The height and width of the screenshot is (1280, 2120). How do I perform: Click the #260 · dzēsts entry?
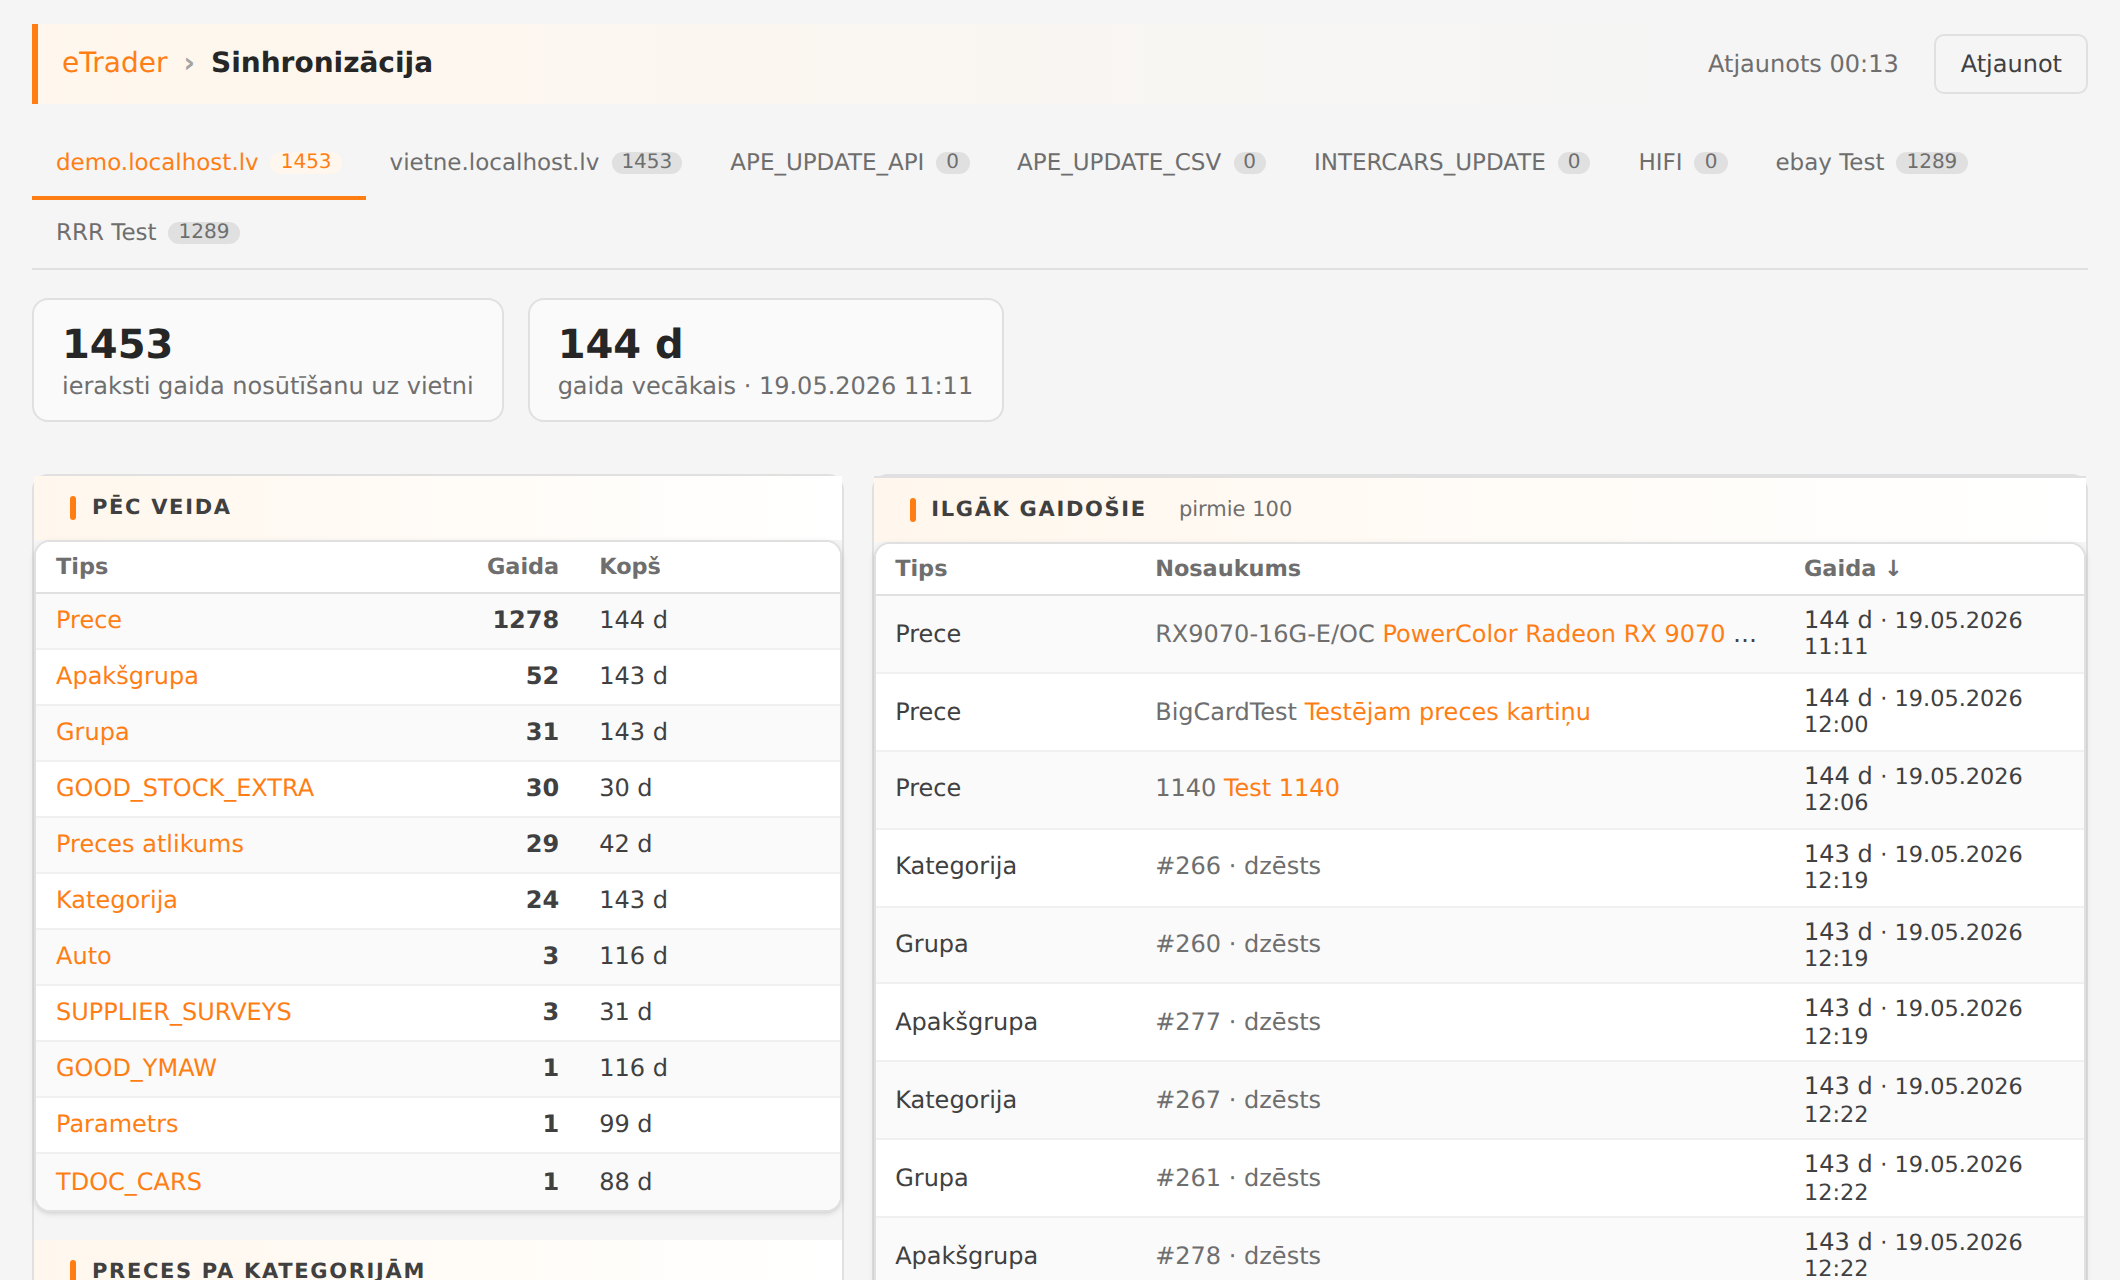pyautogui.click(x=1238, y=944)
